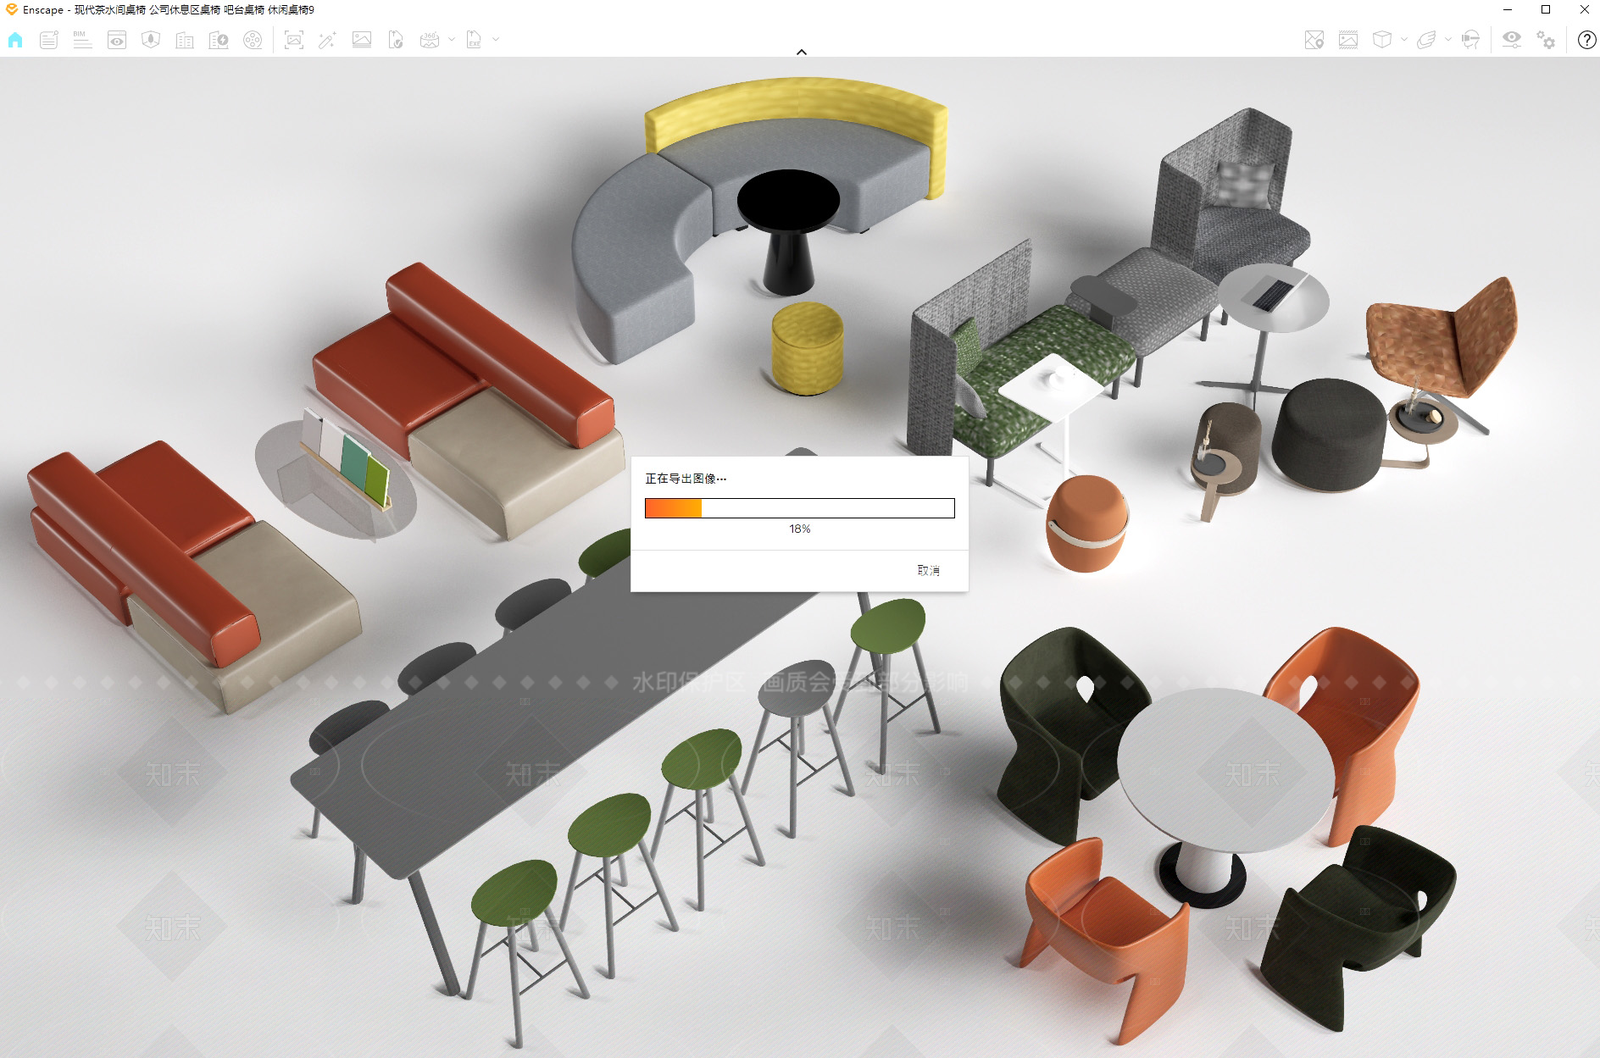The image size is (1600, 1058).
Task: Open the asset library buildings icon
Action: [x=185, y=40]
